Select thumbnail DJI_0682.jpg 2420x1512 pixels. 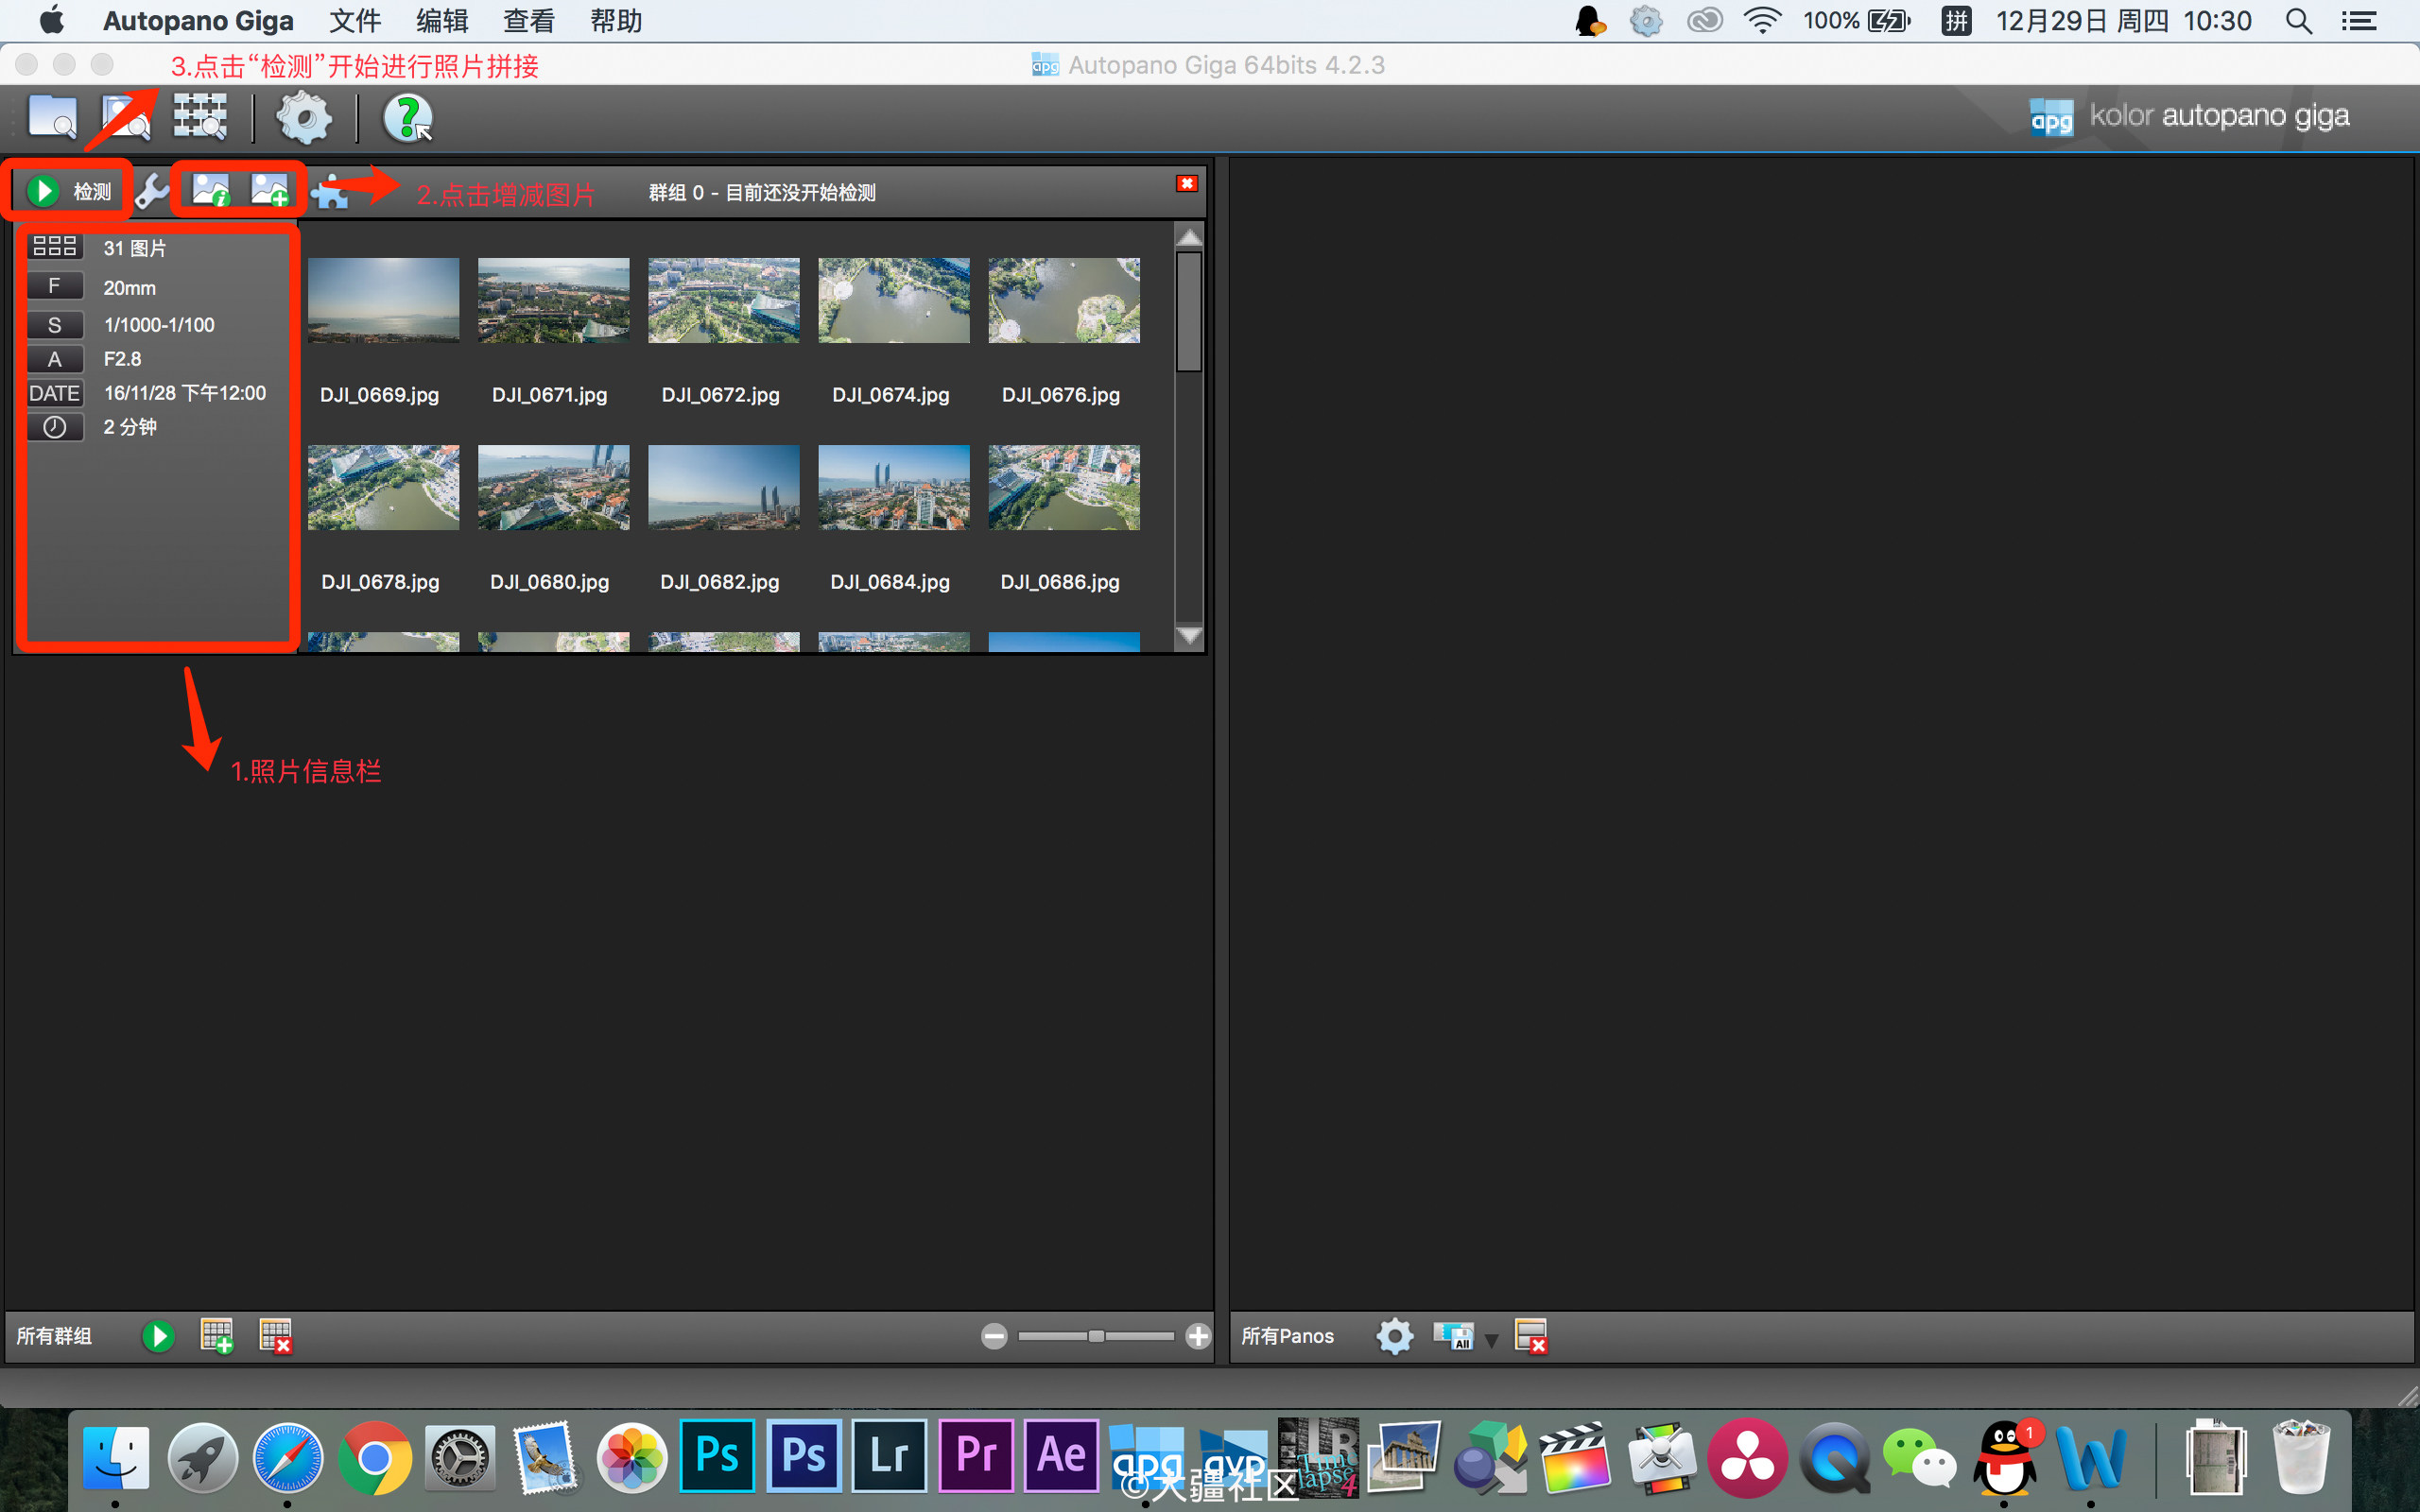click(x=723, y=487)
